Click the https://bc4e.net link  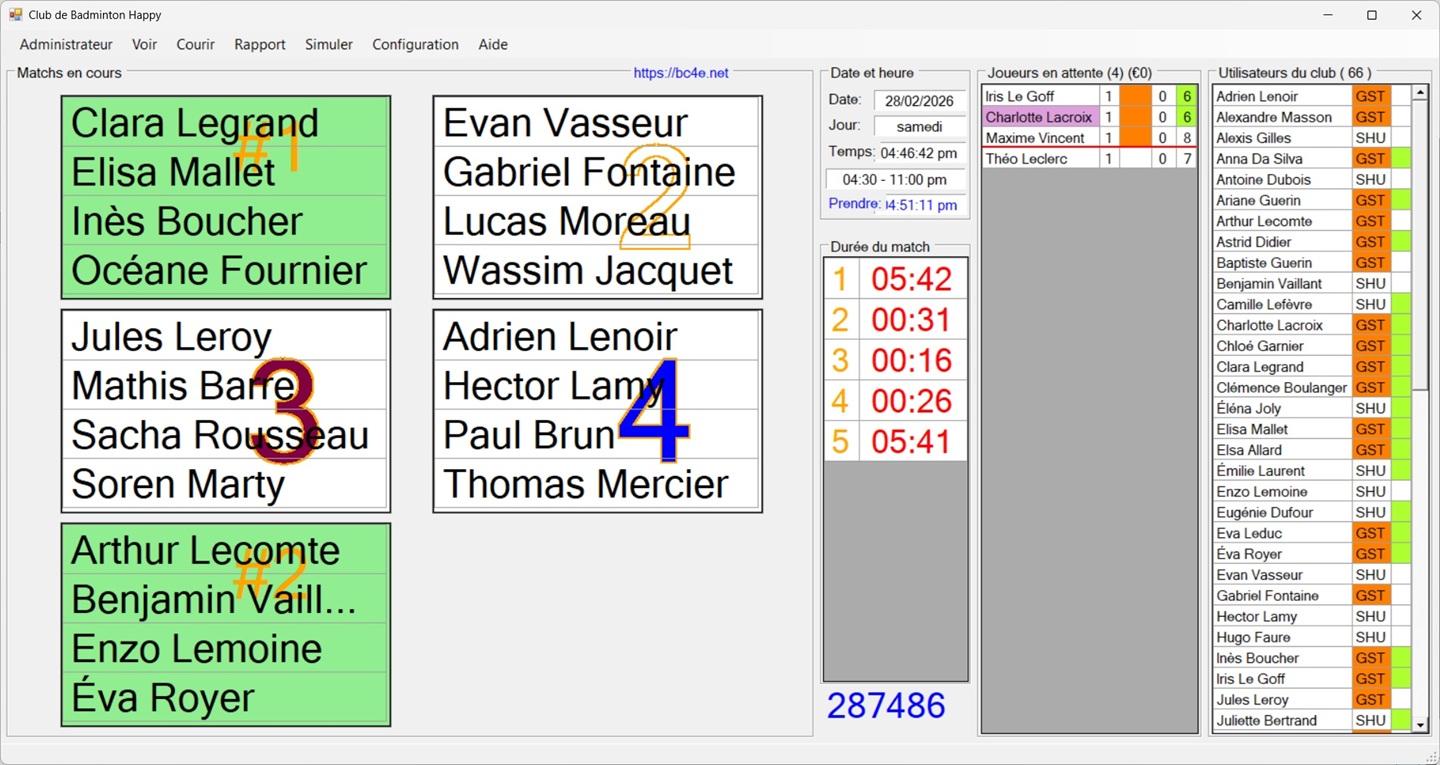click(x=681, y=73)
